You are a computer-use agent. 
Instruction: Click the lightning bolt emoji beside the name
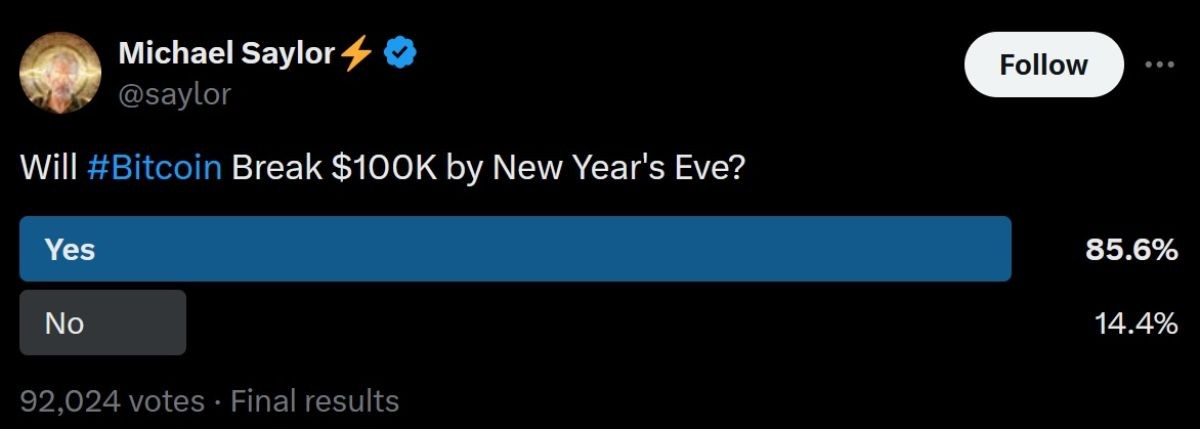point(357,54)
